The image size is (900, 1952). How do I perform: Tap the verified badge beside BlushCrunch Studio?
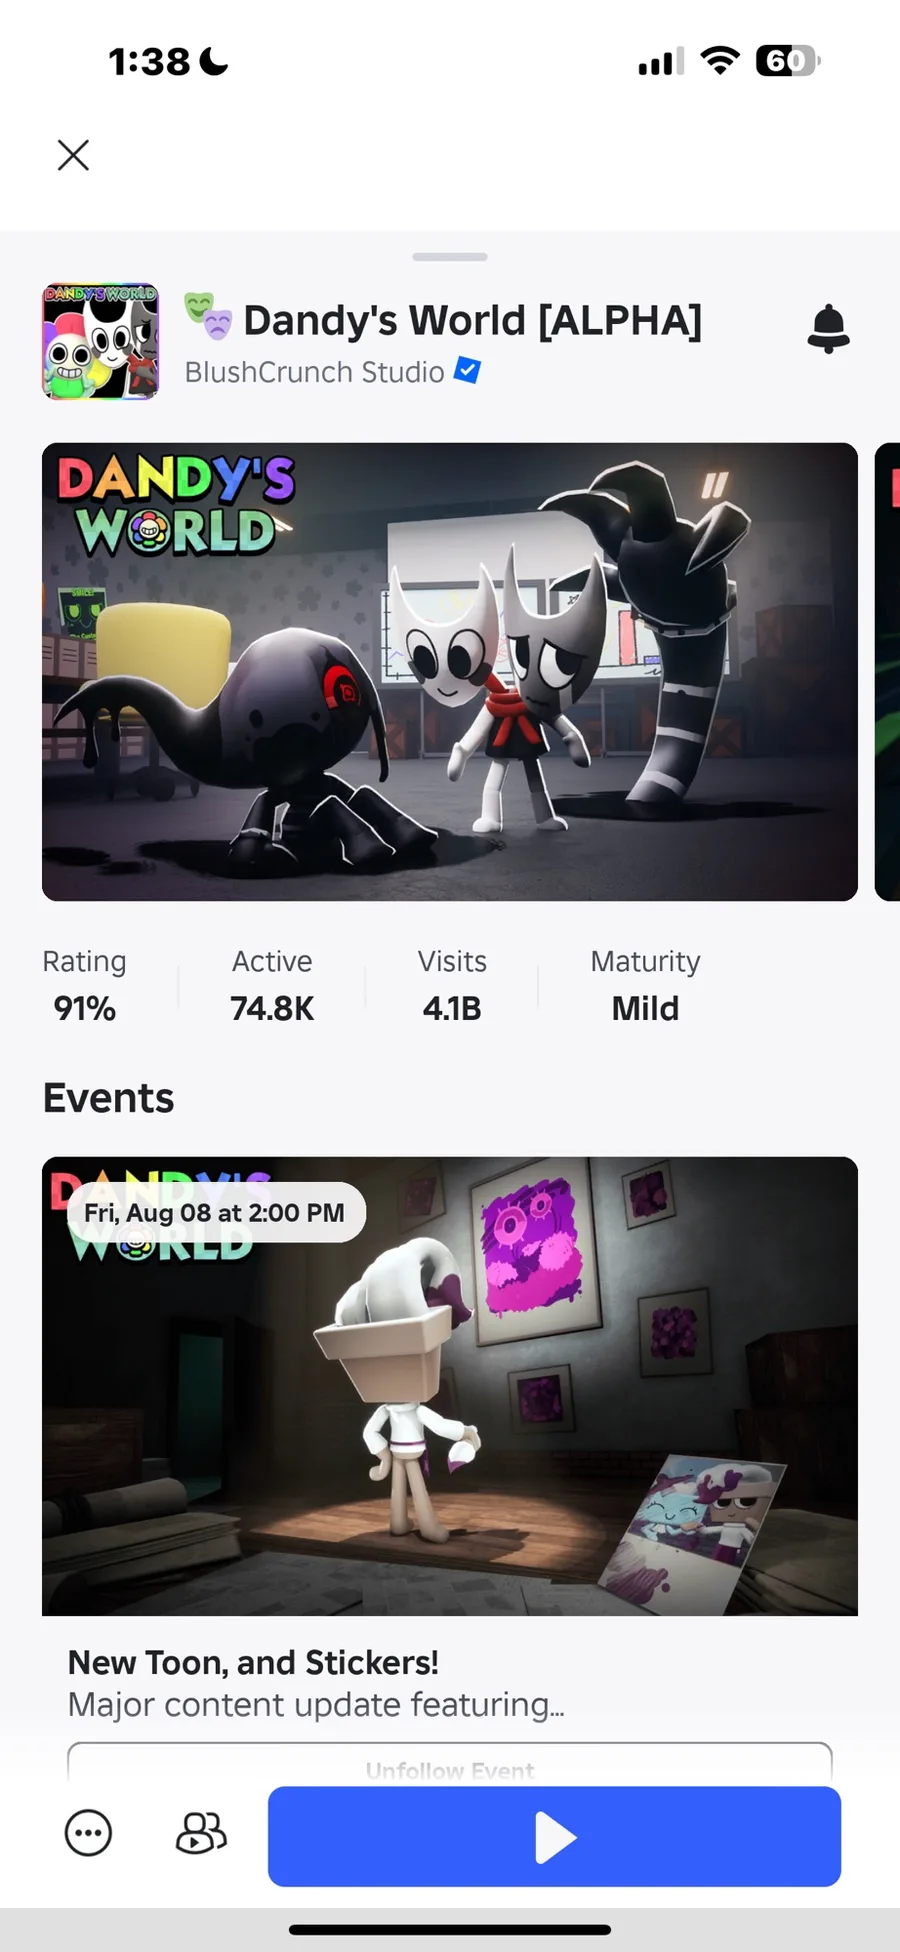pos(467,370)
